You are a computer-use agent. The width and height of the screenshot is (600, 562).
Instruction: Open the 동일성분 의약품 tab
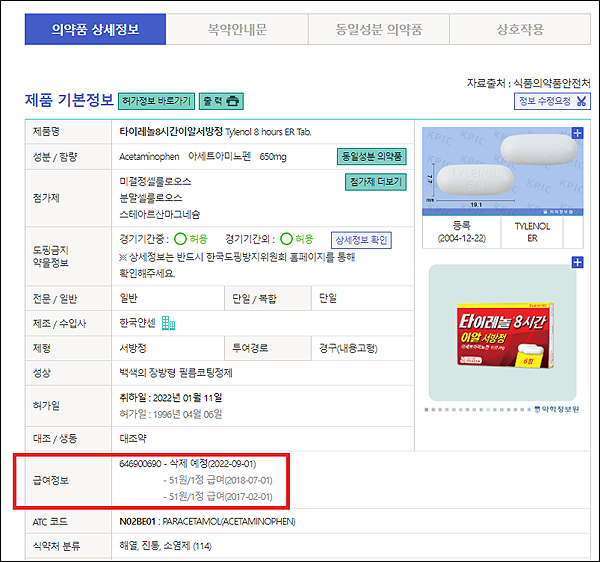pyautogui.click(x=379, y=29)
